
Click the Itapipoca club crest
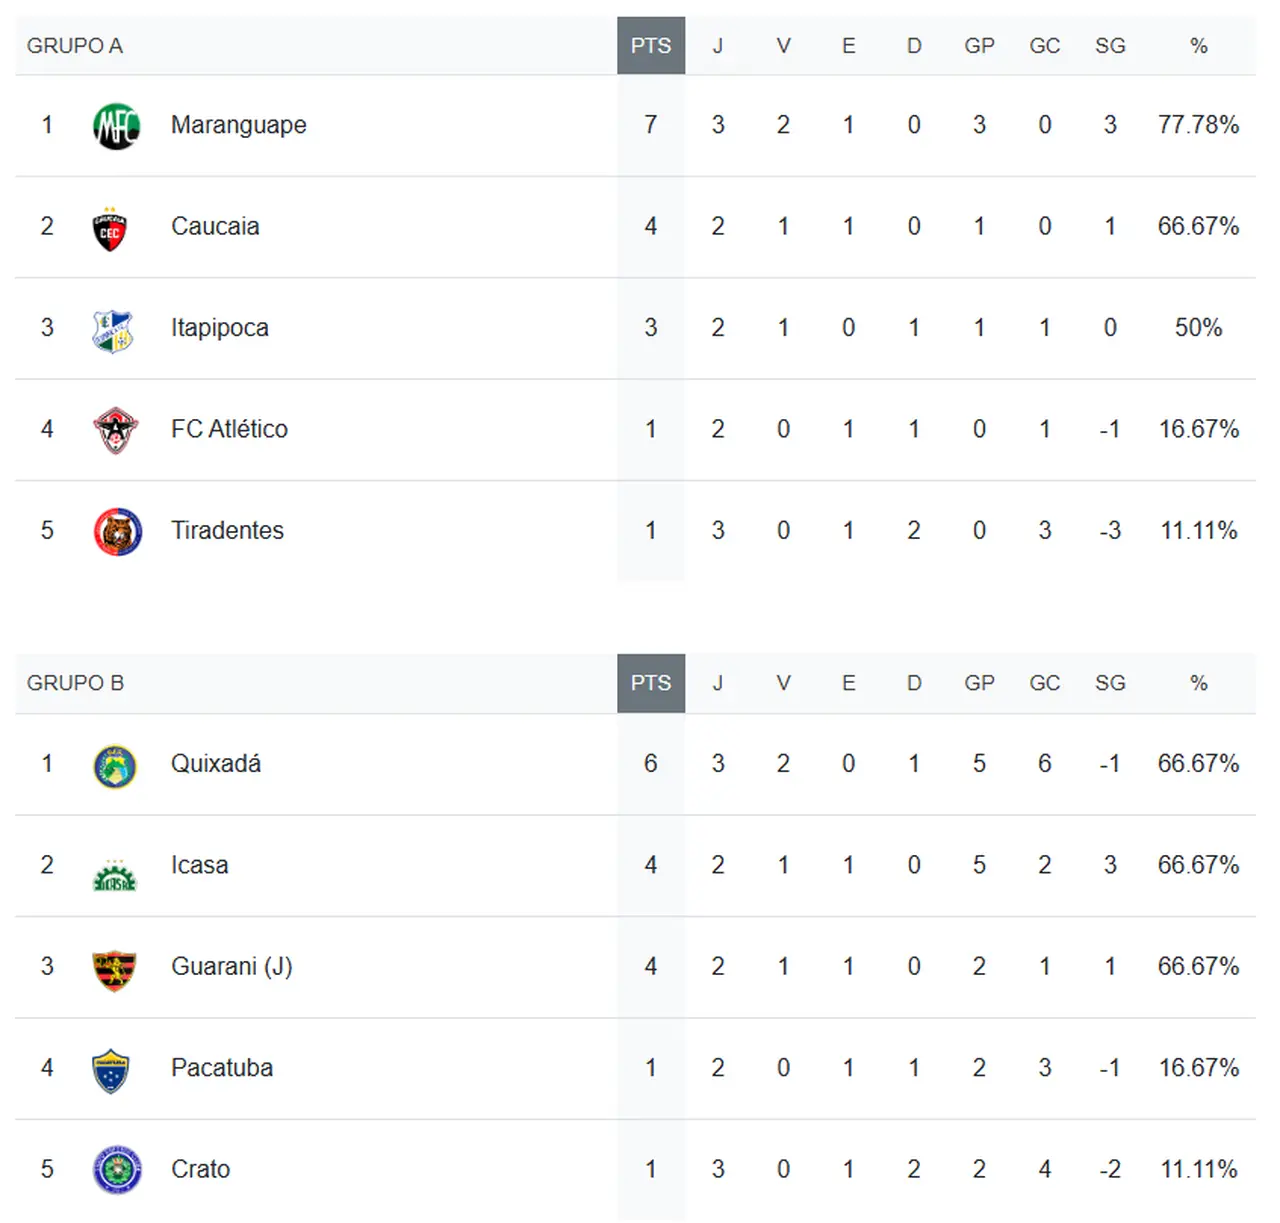[112, 331]
